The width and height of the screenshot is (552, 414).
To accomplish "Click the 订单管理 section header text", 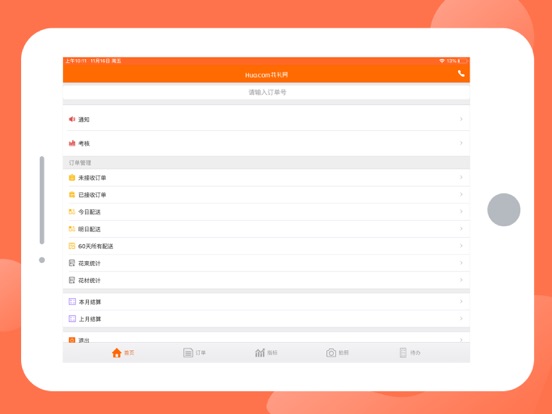I will tap(80, 163).
